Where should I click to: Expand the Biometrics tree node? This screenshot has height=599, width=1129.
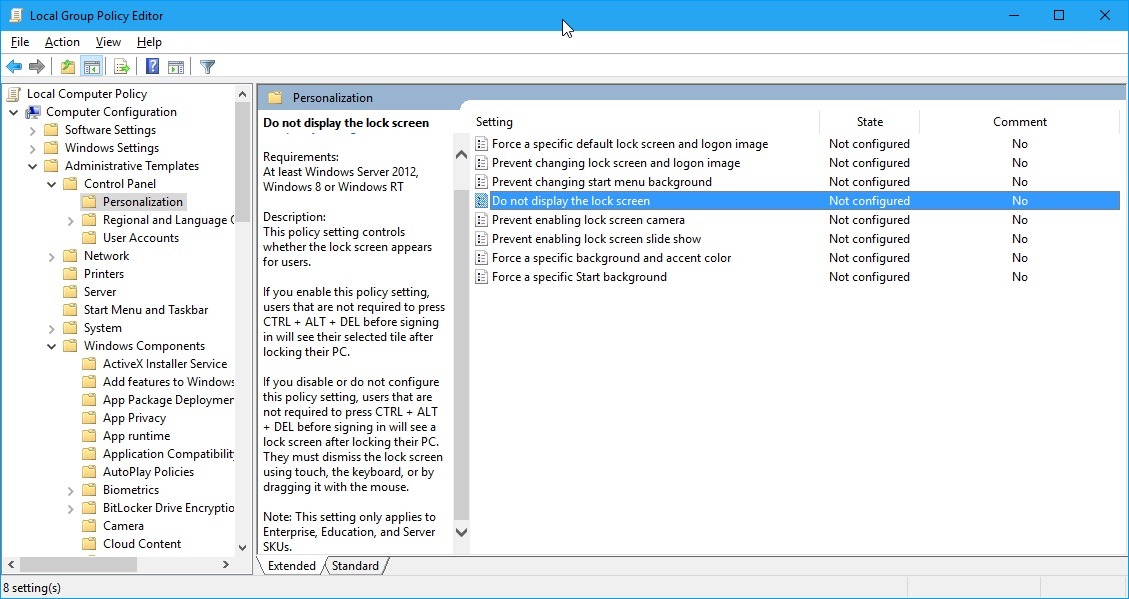[68, 489]
